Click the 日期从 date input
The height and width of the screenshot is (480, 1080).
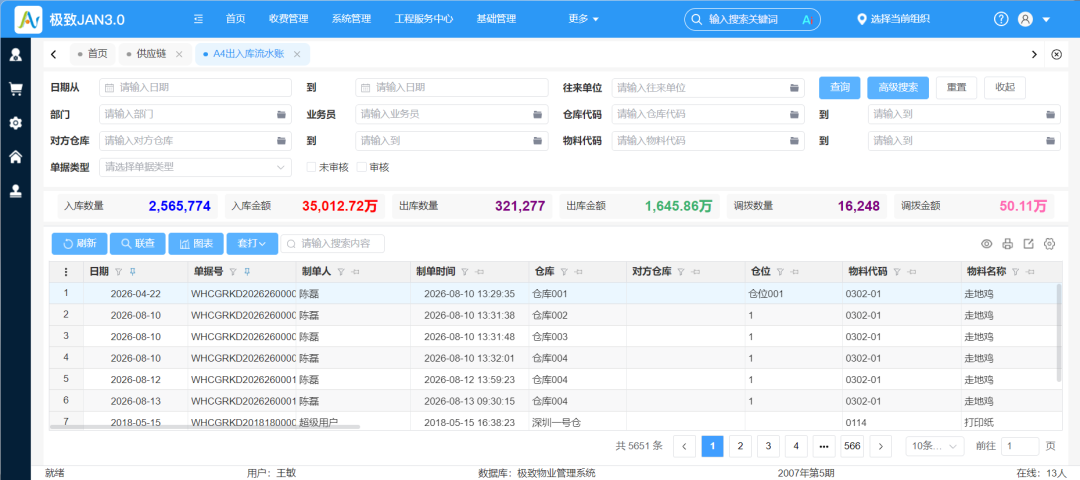(196, 87)
